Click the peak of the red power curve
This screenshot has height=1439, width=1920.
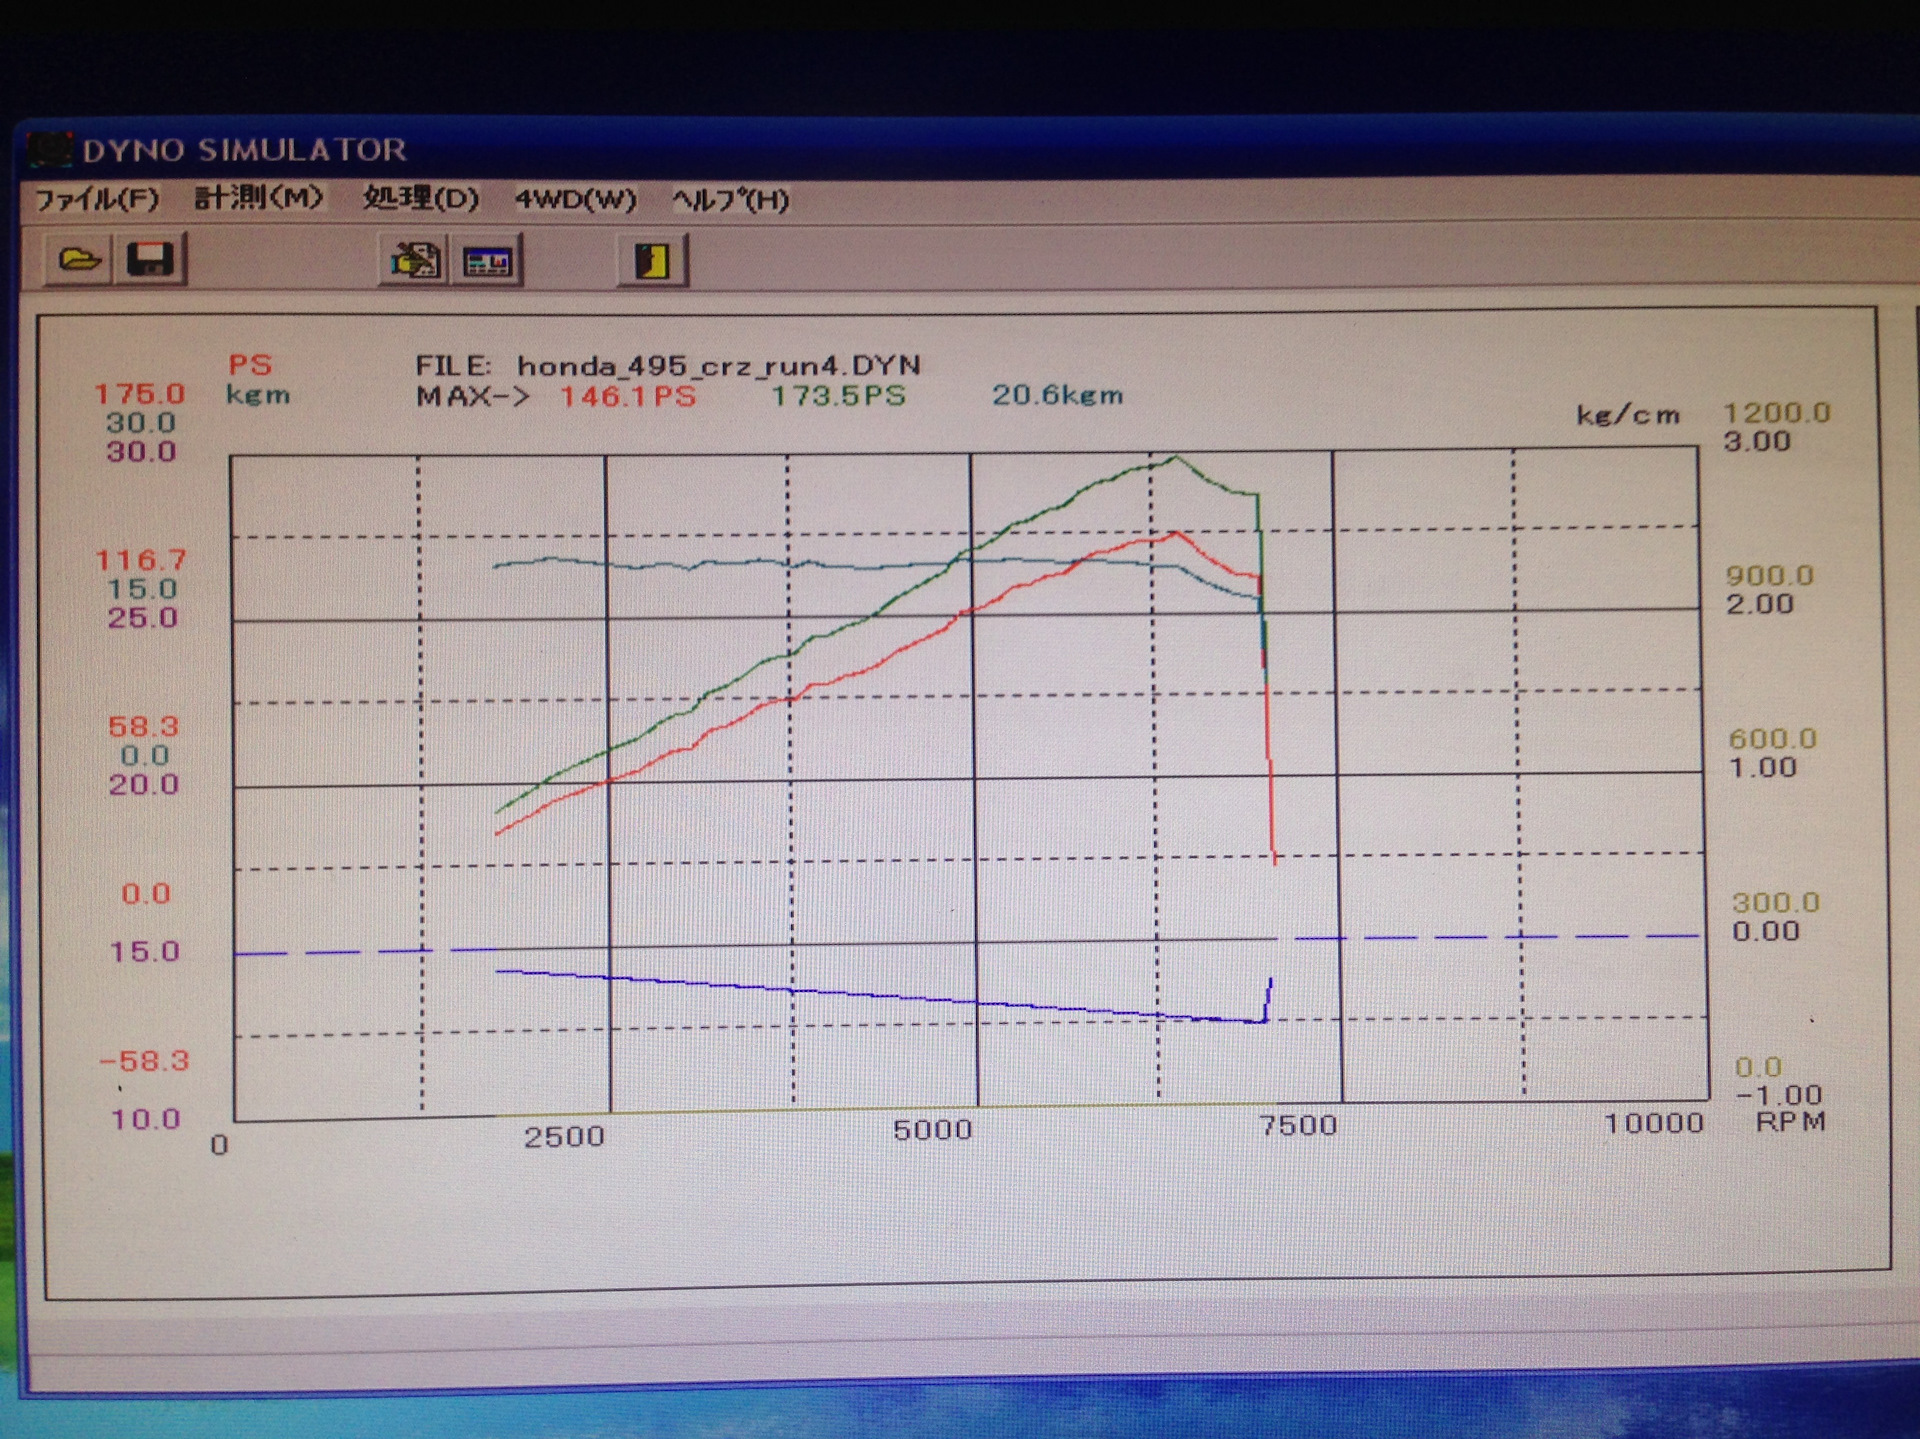(1177, 533)
